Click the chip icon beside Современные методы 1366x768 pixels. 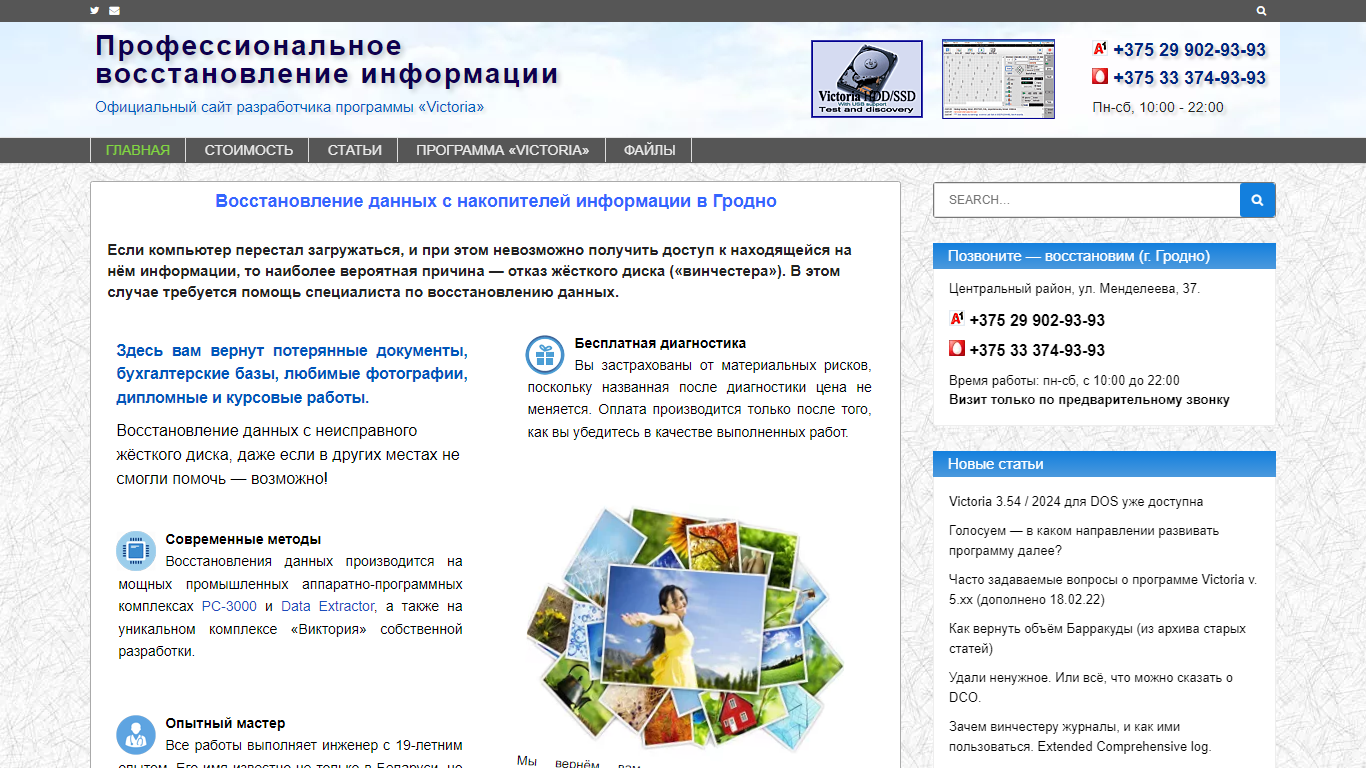(x=136, y=551)
